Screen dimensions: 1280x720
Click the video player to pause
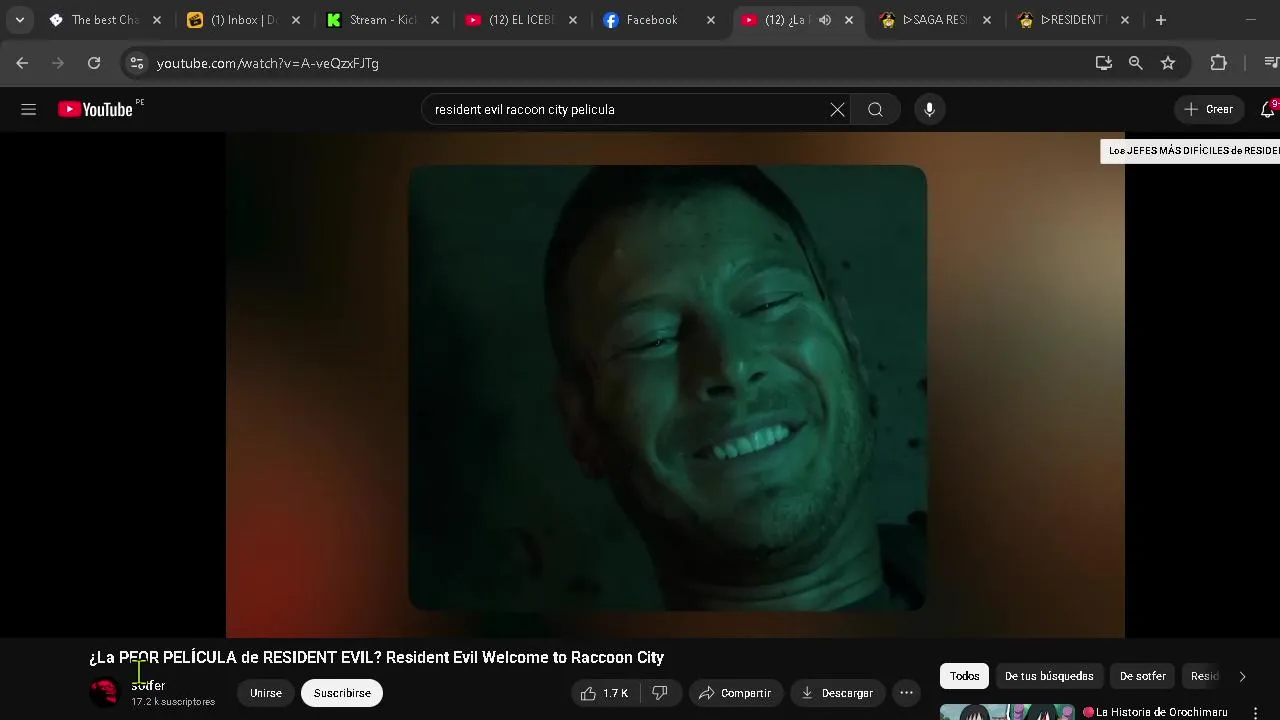pyautogui.click(x=675, y=385)
